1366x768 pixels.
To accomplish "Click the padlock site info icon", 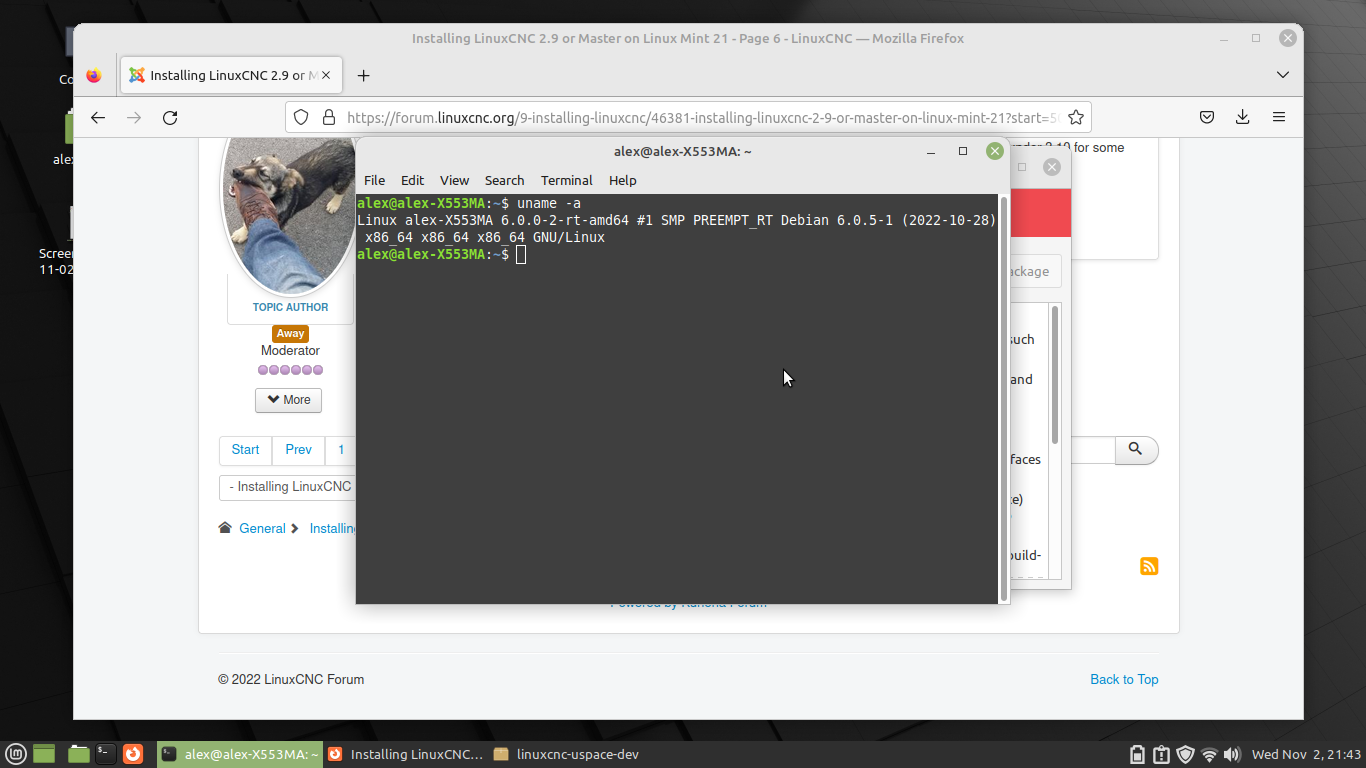I will coord(327,117).
